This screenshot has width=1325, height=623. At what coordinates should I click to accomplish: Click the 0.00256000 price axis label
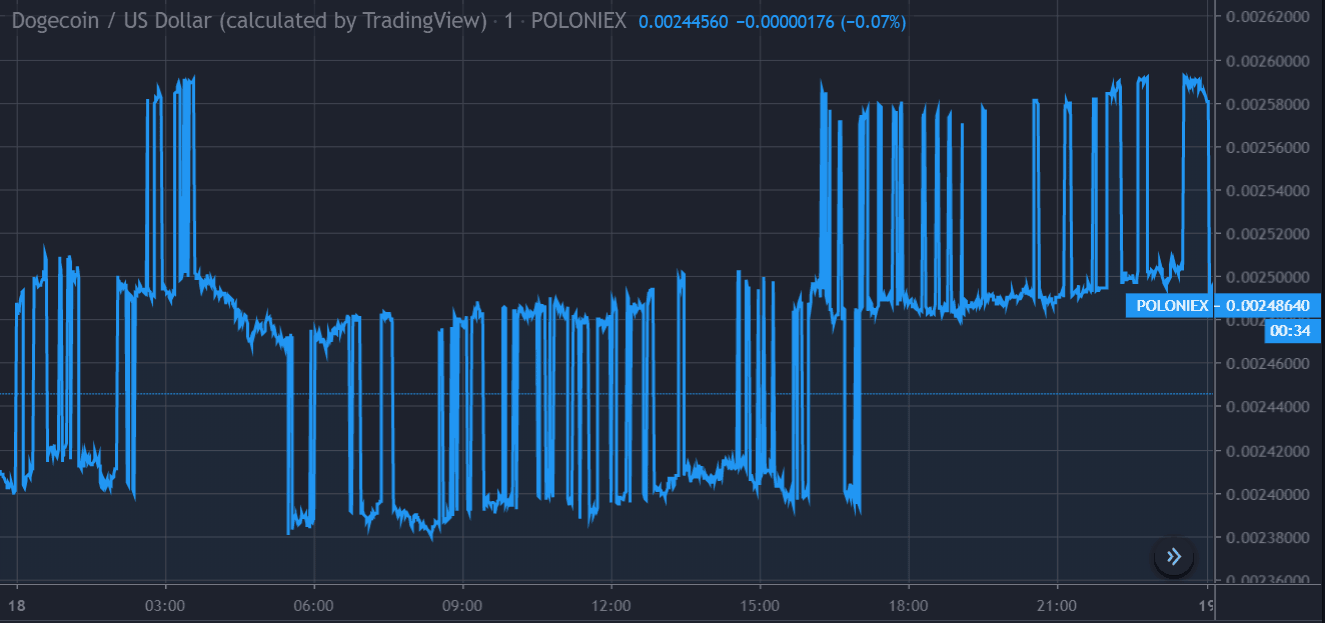(x=1267, y=147)
